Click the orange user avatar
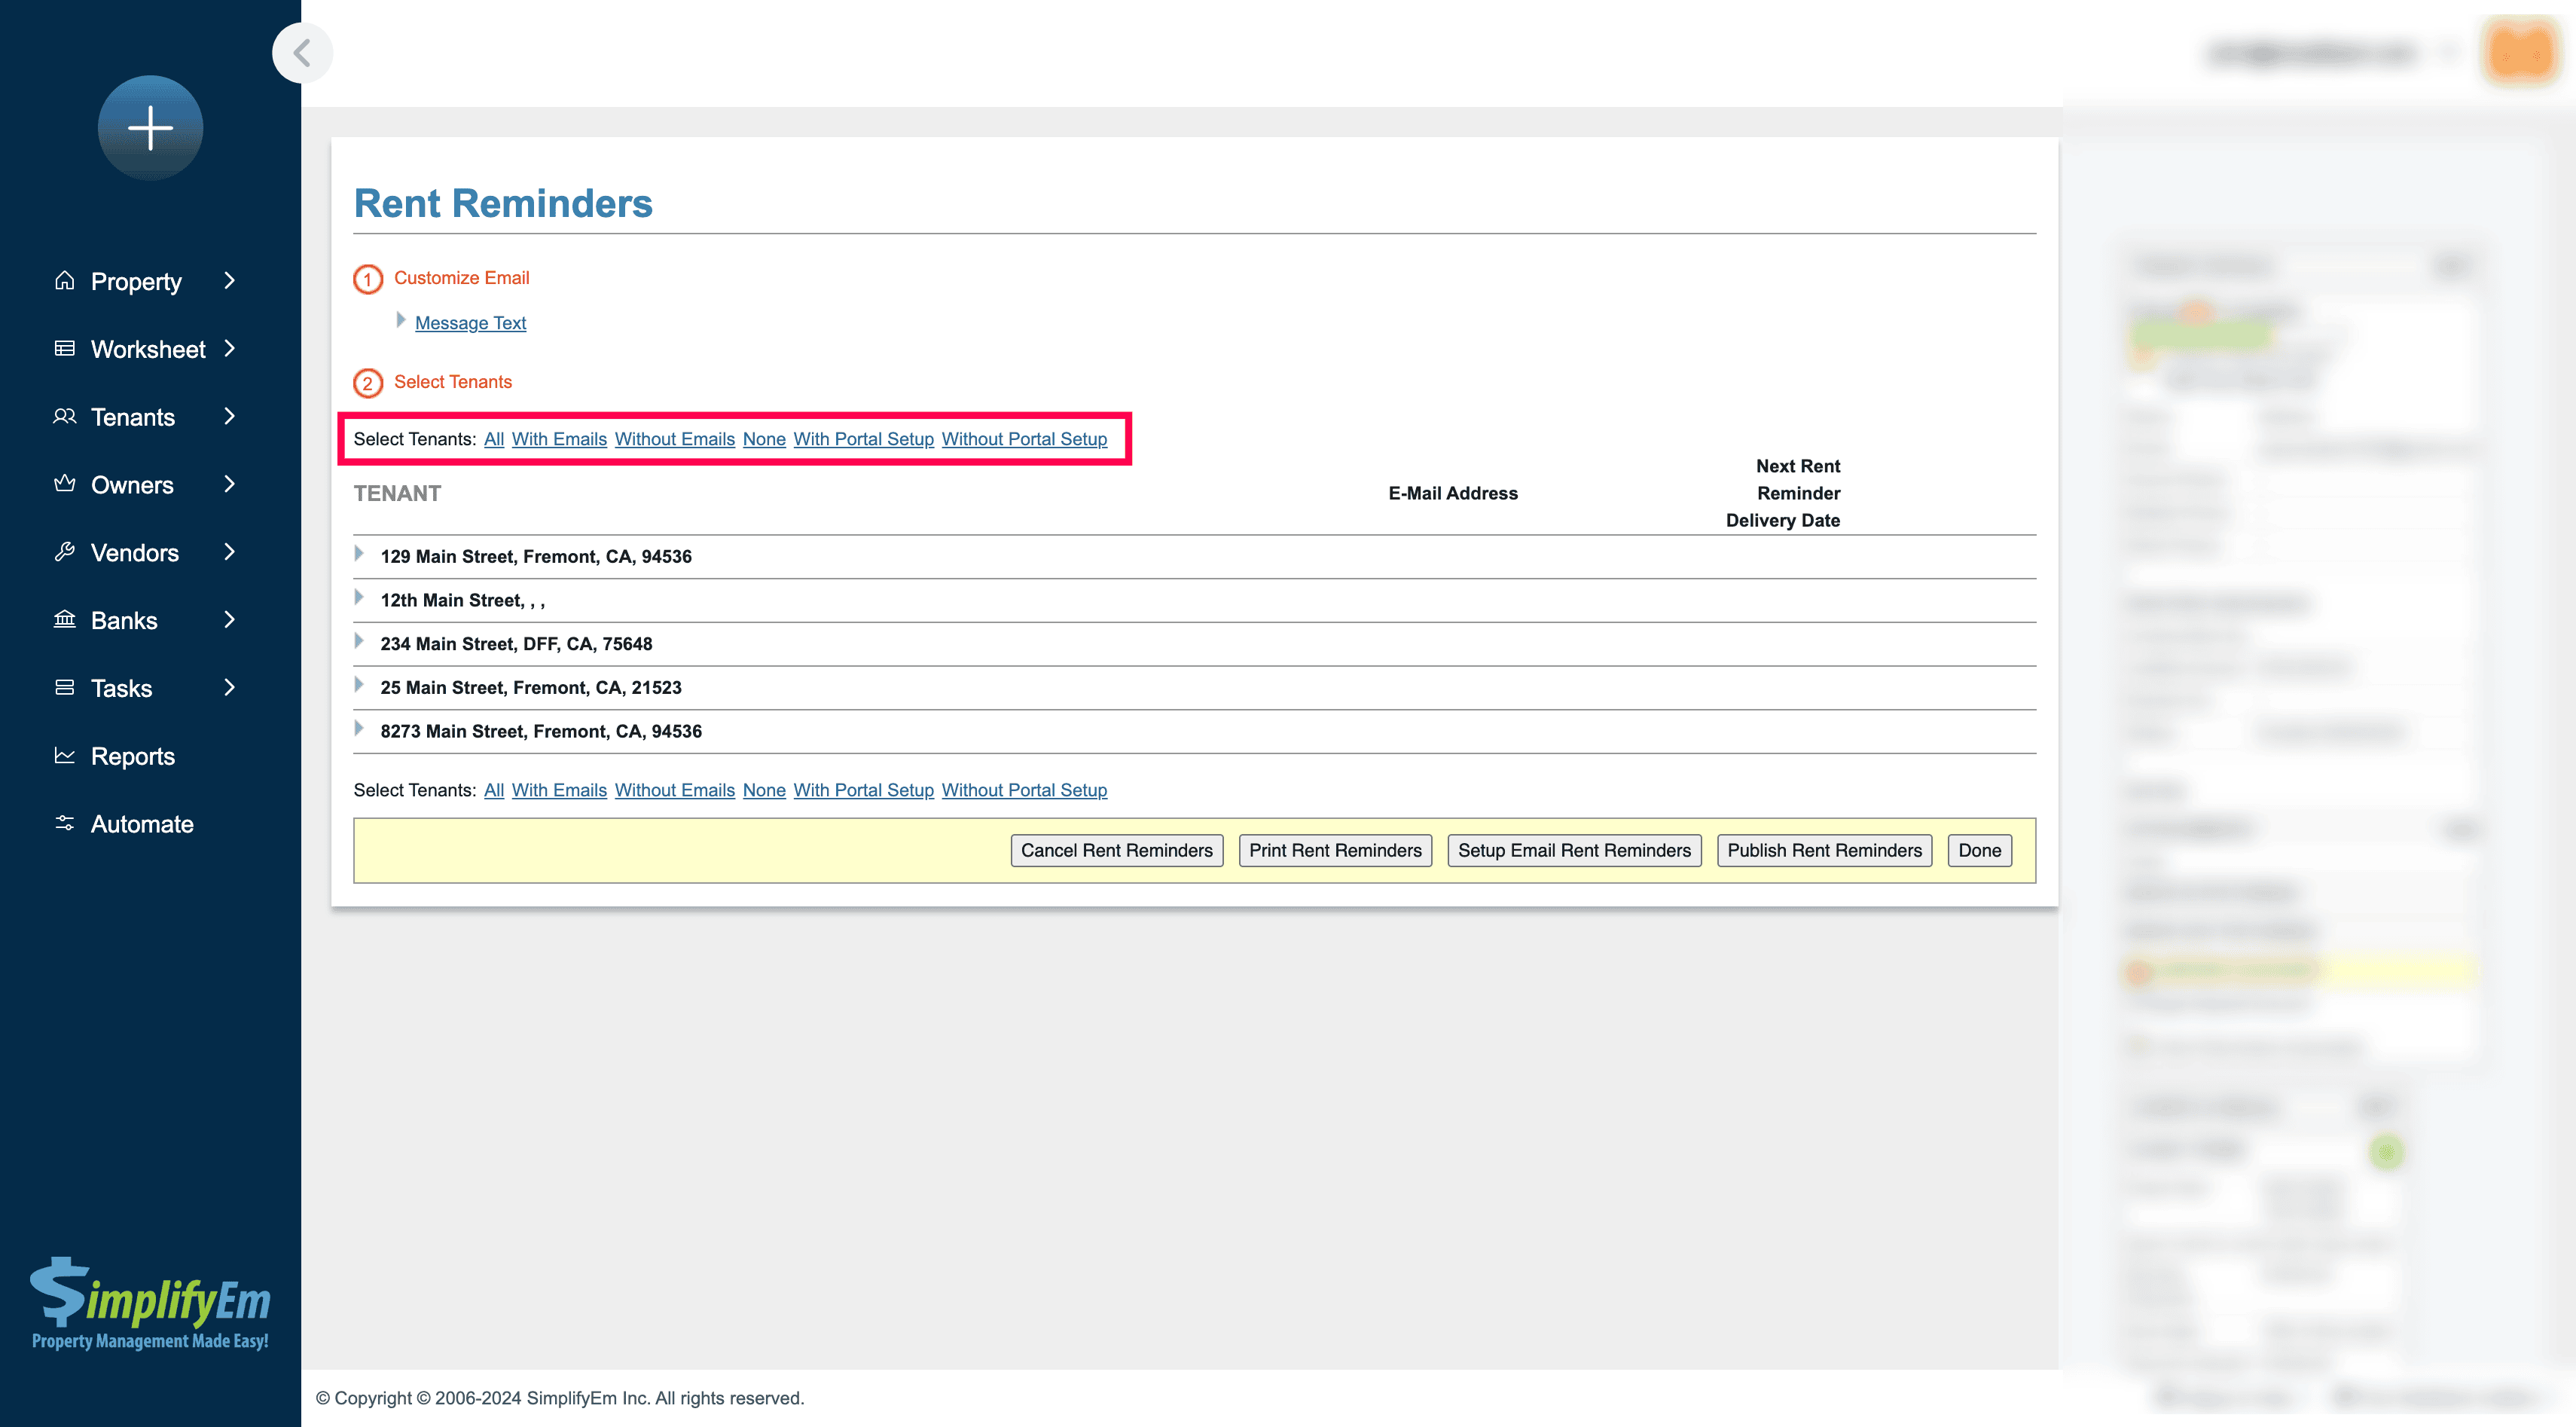 tap(2520, 52)
